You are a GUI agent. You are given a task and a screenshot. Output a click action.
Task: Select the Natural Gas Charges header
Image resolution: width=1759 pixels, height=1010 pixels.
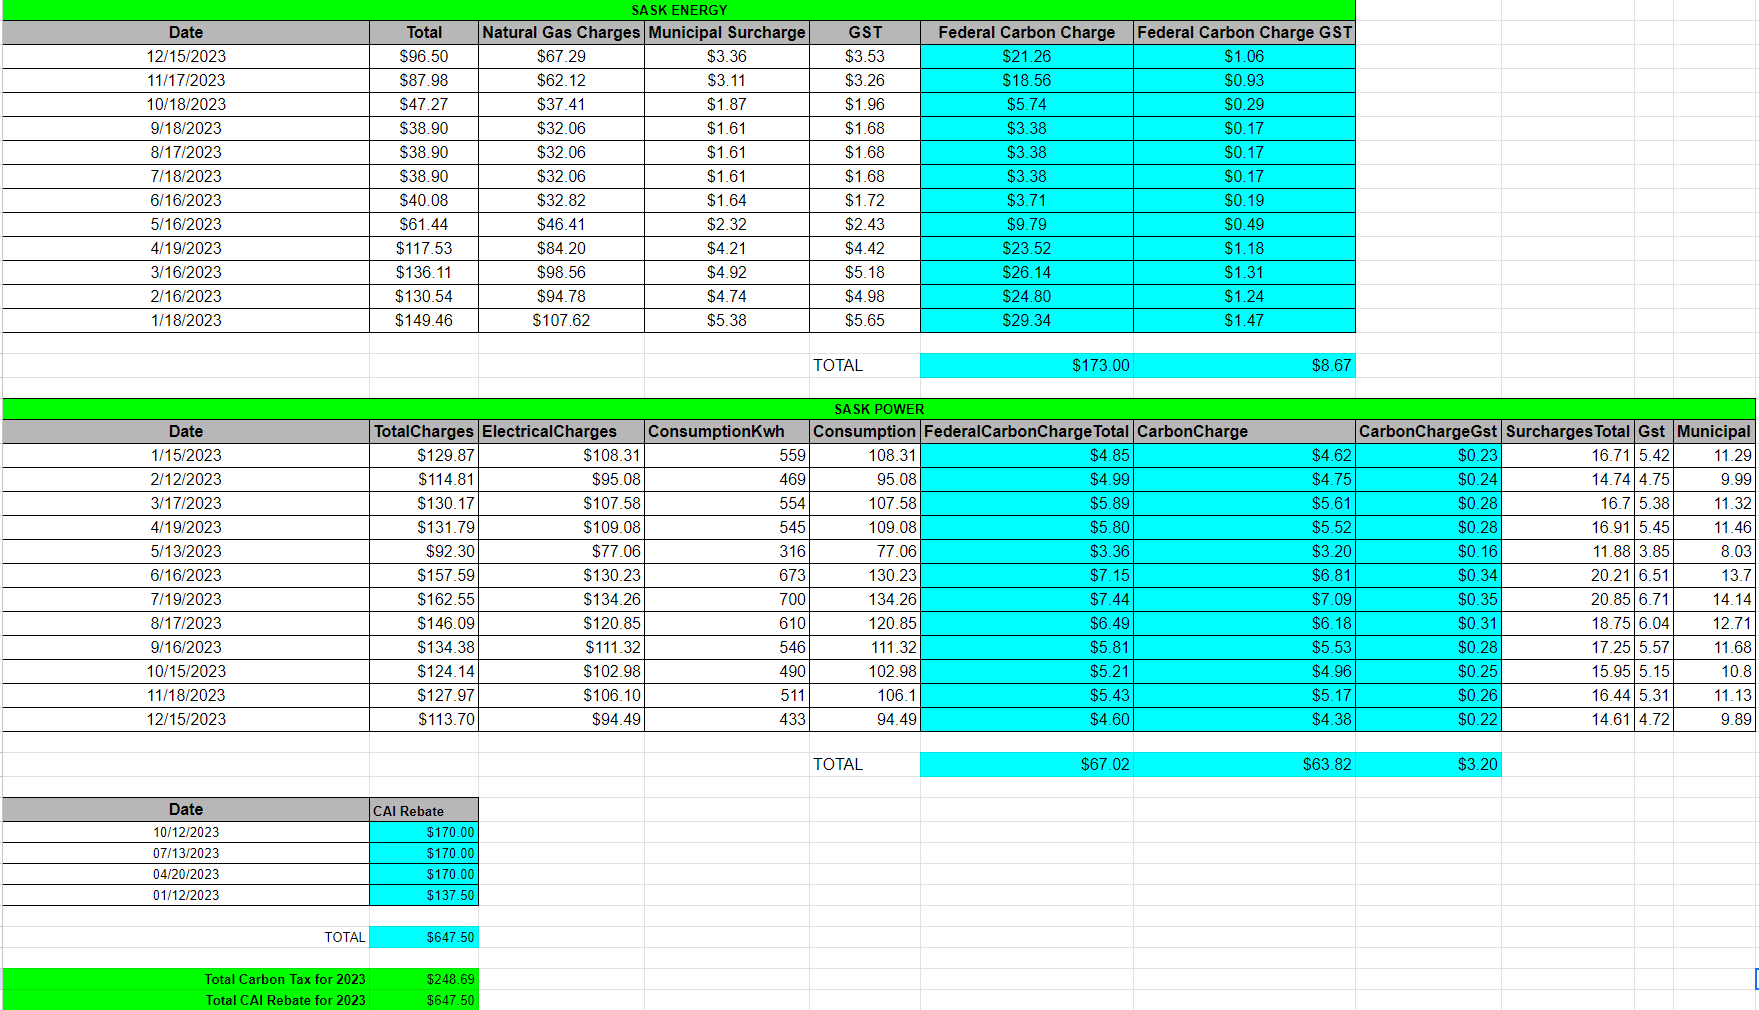pyautogui.click(x=560, y=32)
